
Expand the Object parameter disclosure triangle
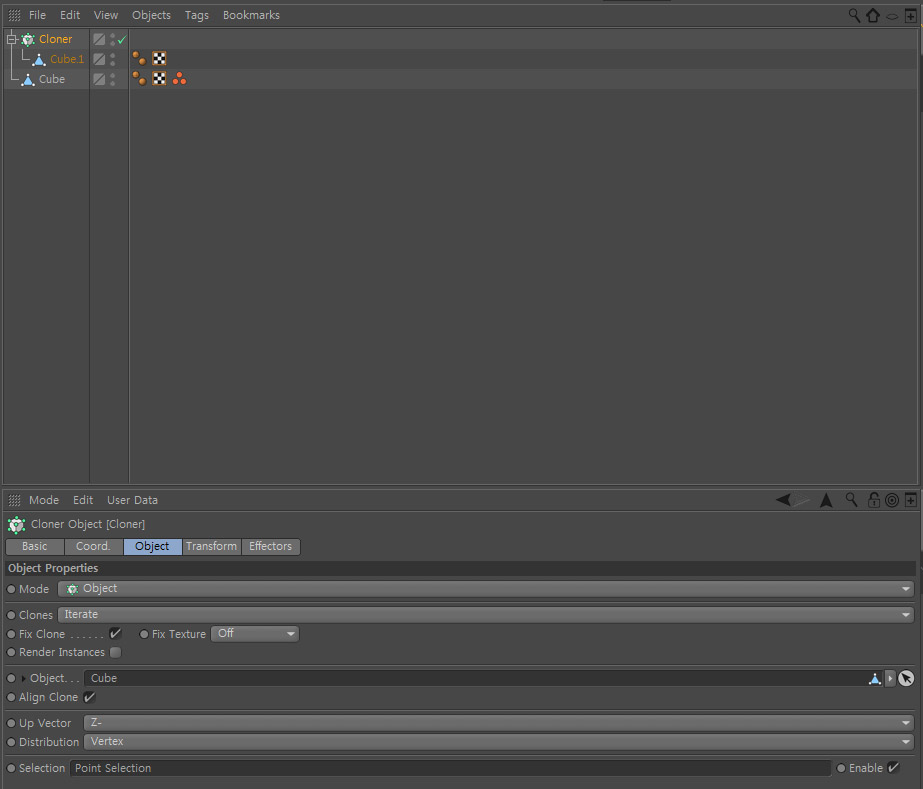[23, 679]
